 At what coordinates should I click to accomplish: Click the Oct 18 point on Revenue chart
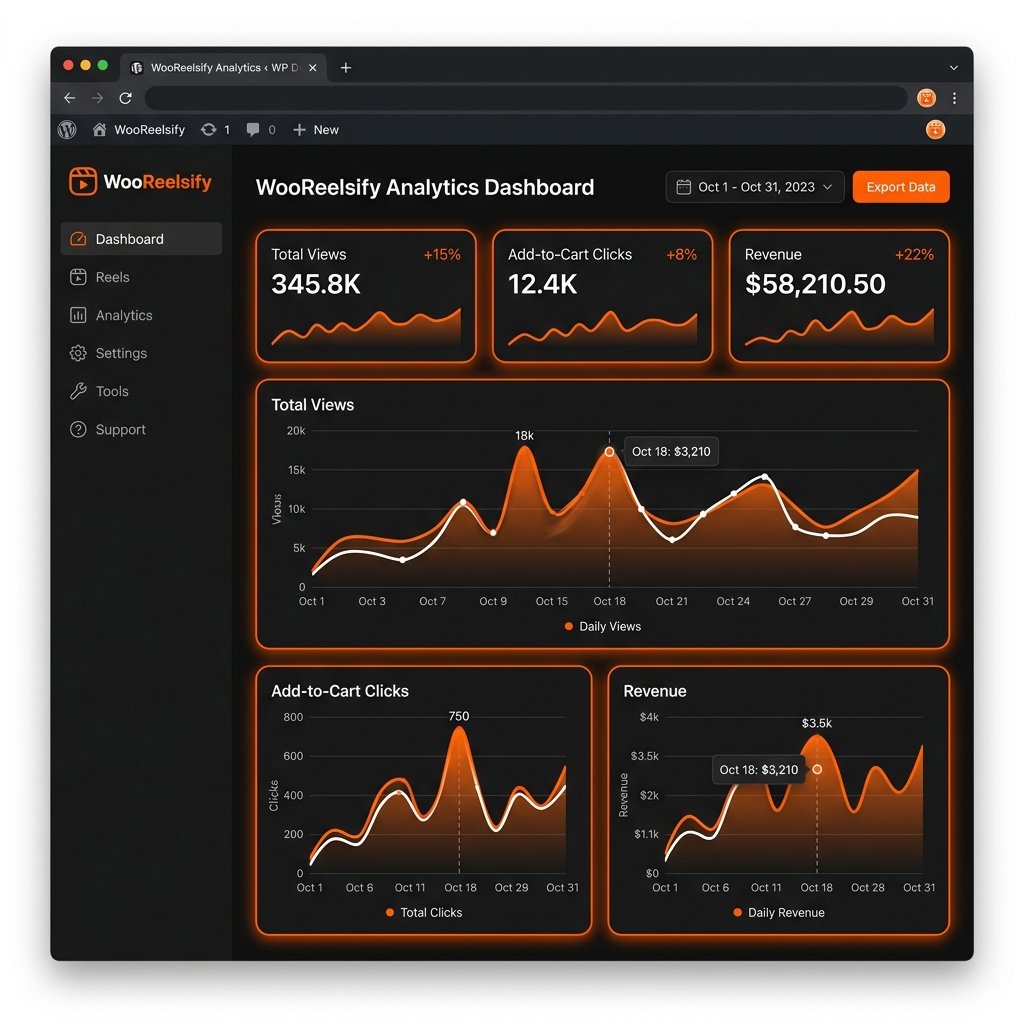pos(817,769)
